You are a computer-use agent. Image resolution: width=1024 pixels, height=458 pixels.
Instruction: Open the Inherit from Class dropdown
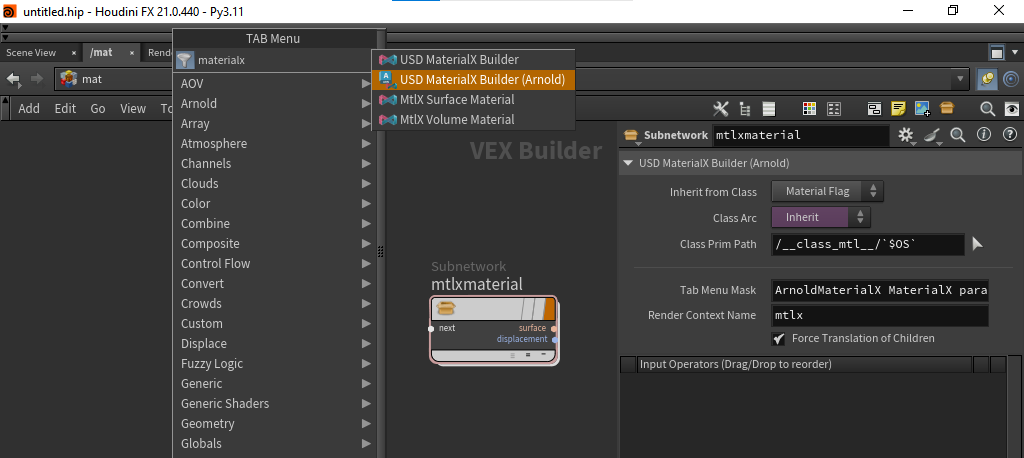tap(827, 191)
